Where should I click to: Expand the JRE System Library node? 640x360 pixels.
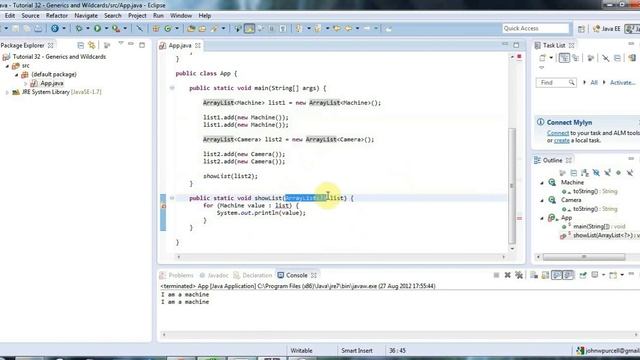7,92
